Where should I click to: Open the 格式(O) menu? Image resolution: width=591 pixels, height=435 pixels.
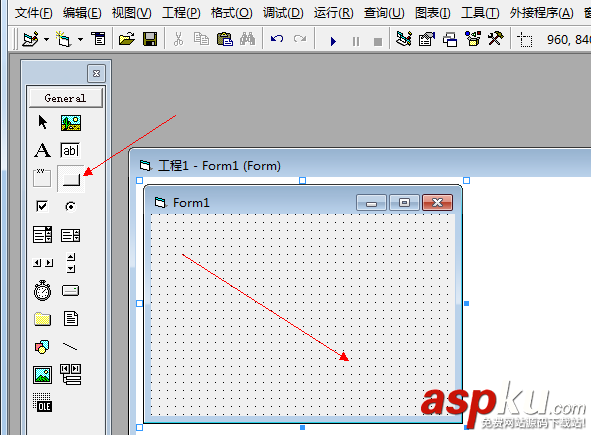(231, 13)
